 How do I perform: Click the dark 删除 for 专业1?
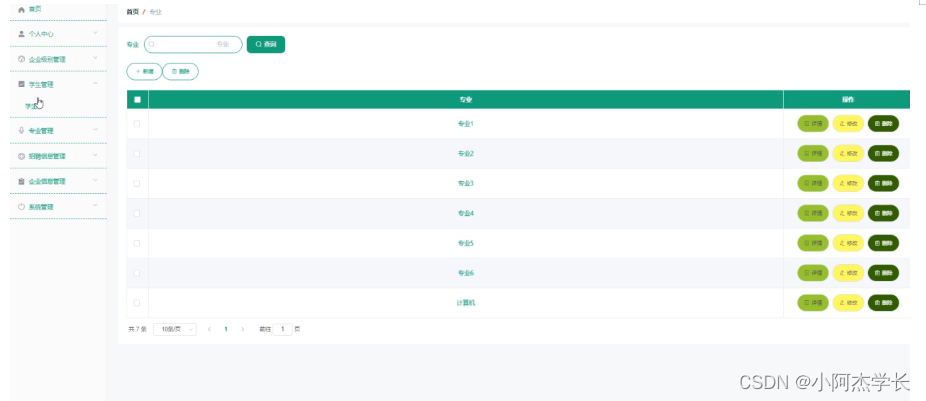883,123
